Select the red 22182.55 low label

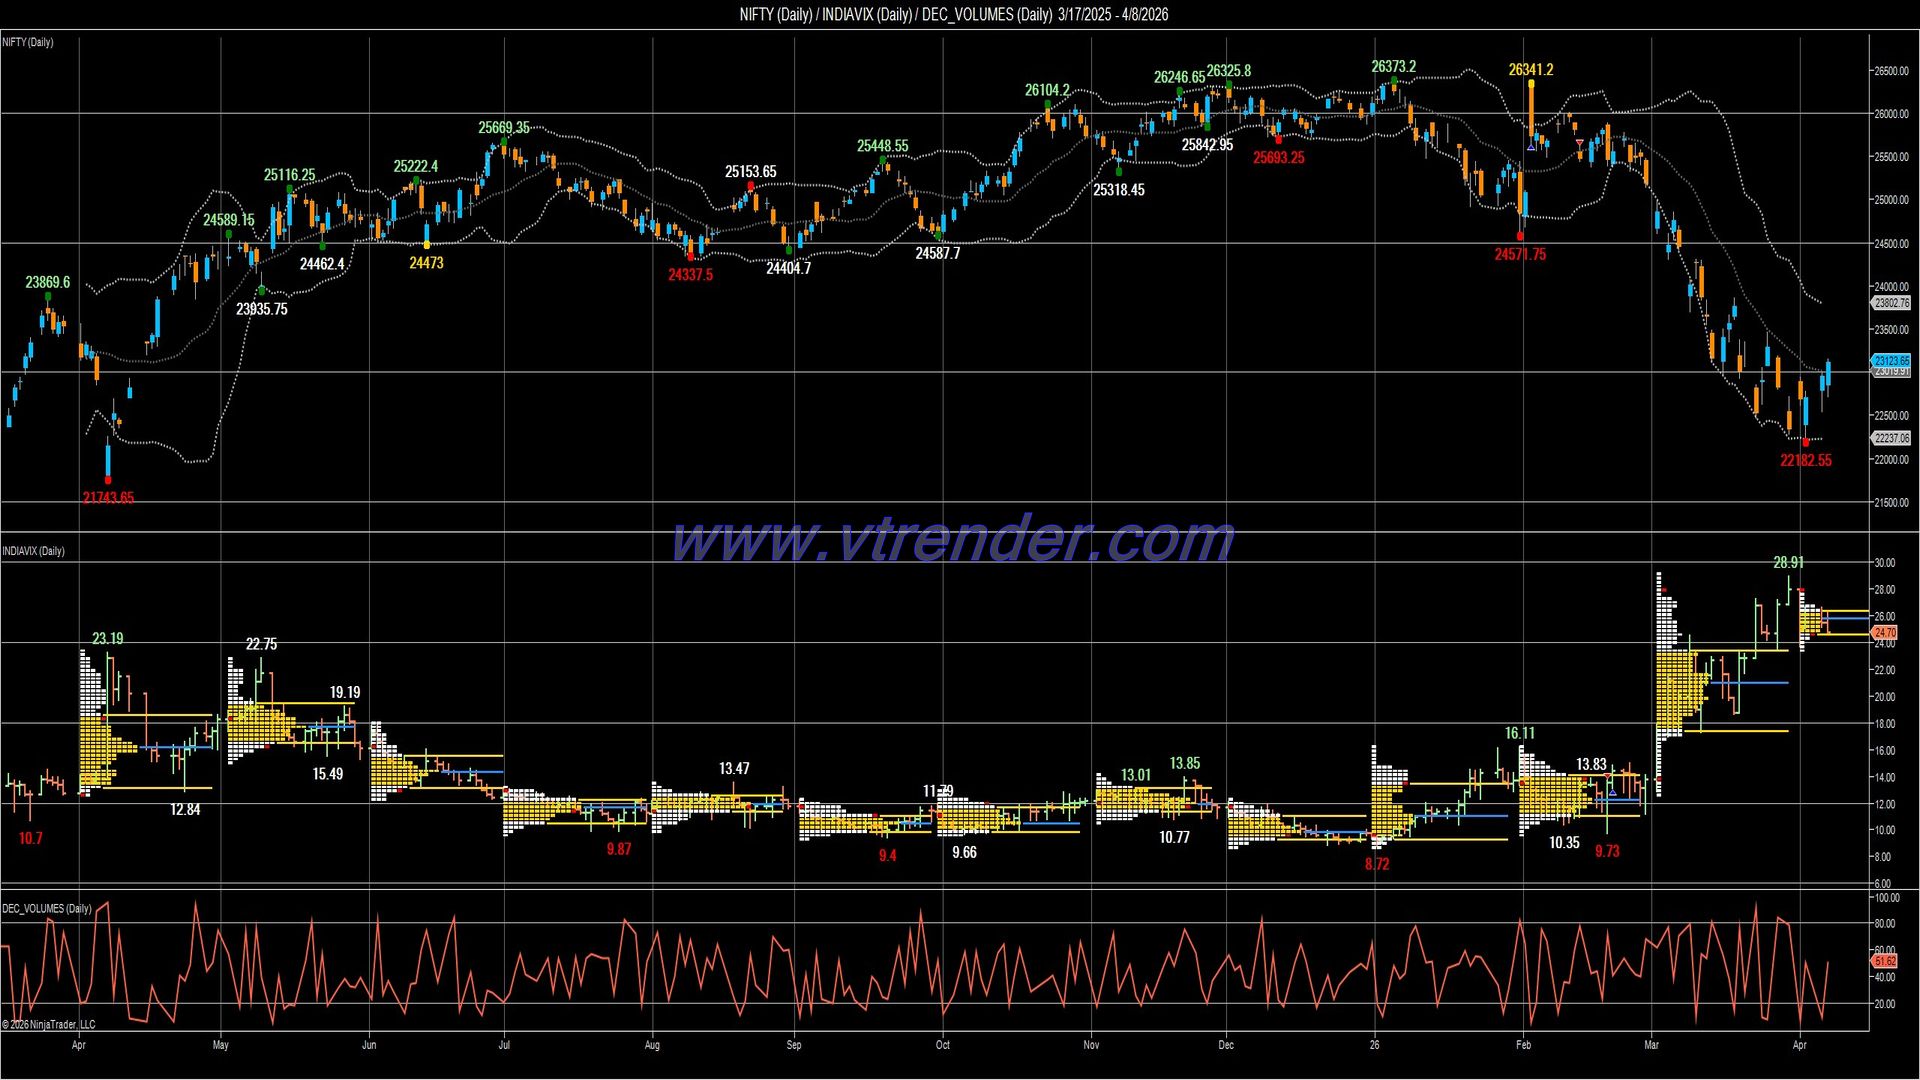[x=1806, y=461]
